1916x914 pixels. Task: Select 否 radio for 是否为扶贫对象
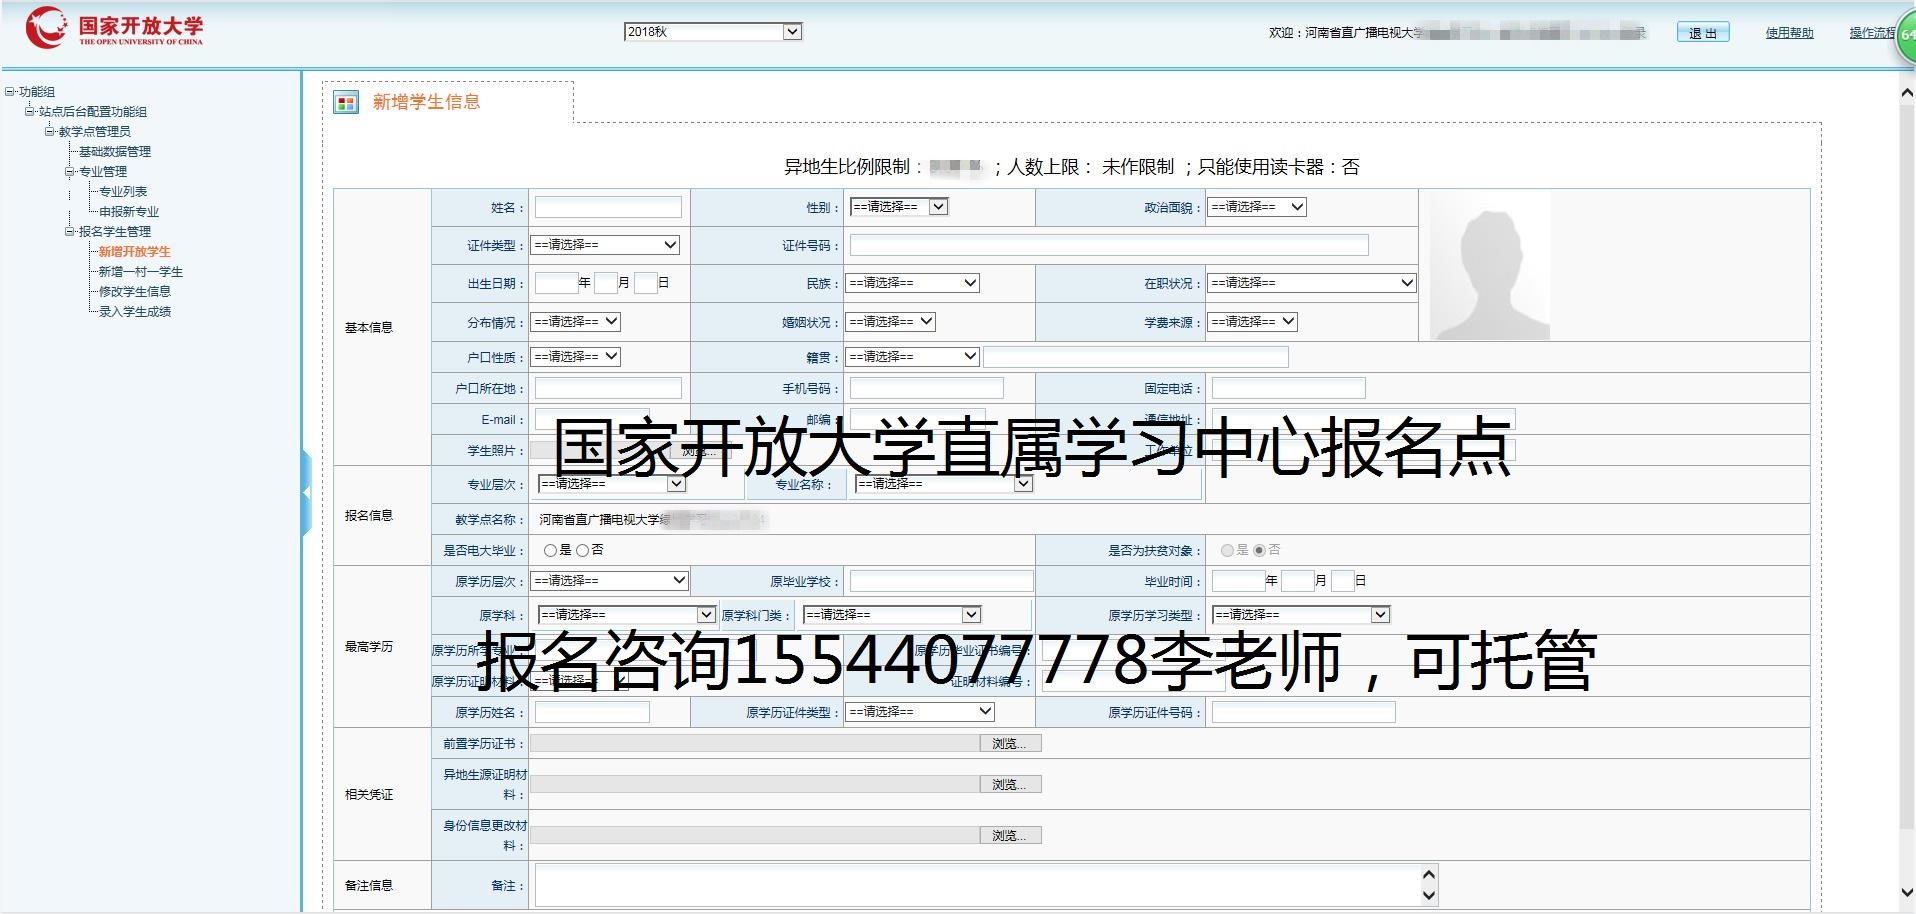coord(1259,550)
